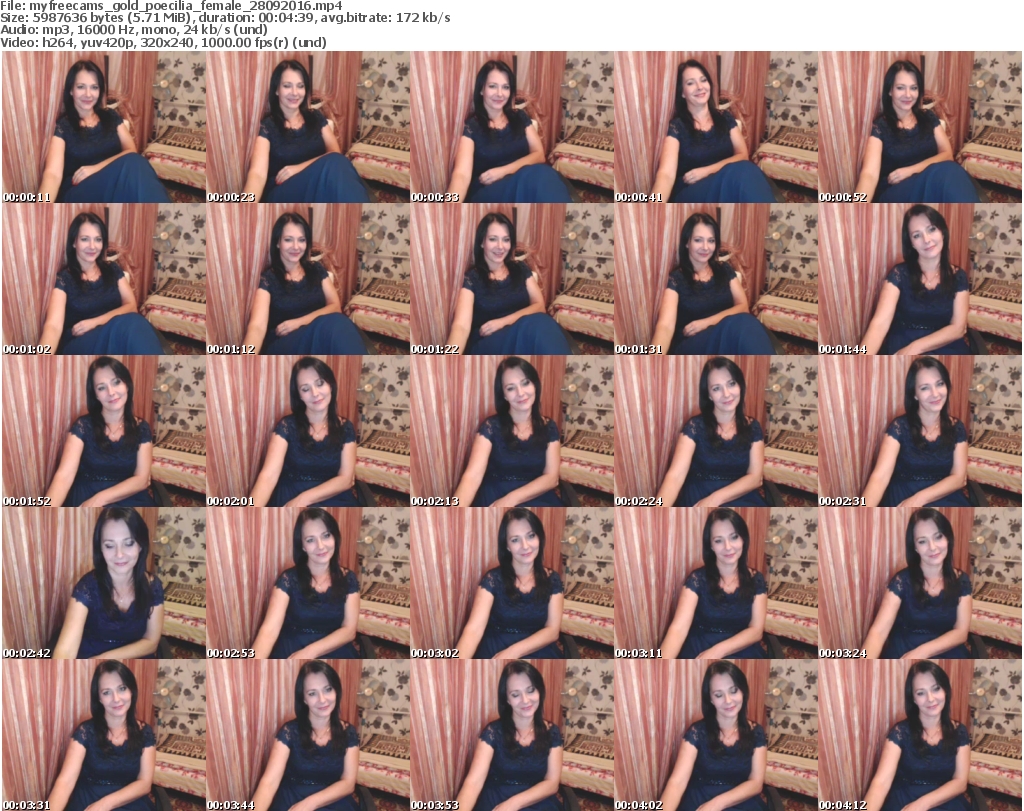Pick the thumbnail stamped 00:03:11

coord(716,583)
